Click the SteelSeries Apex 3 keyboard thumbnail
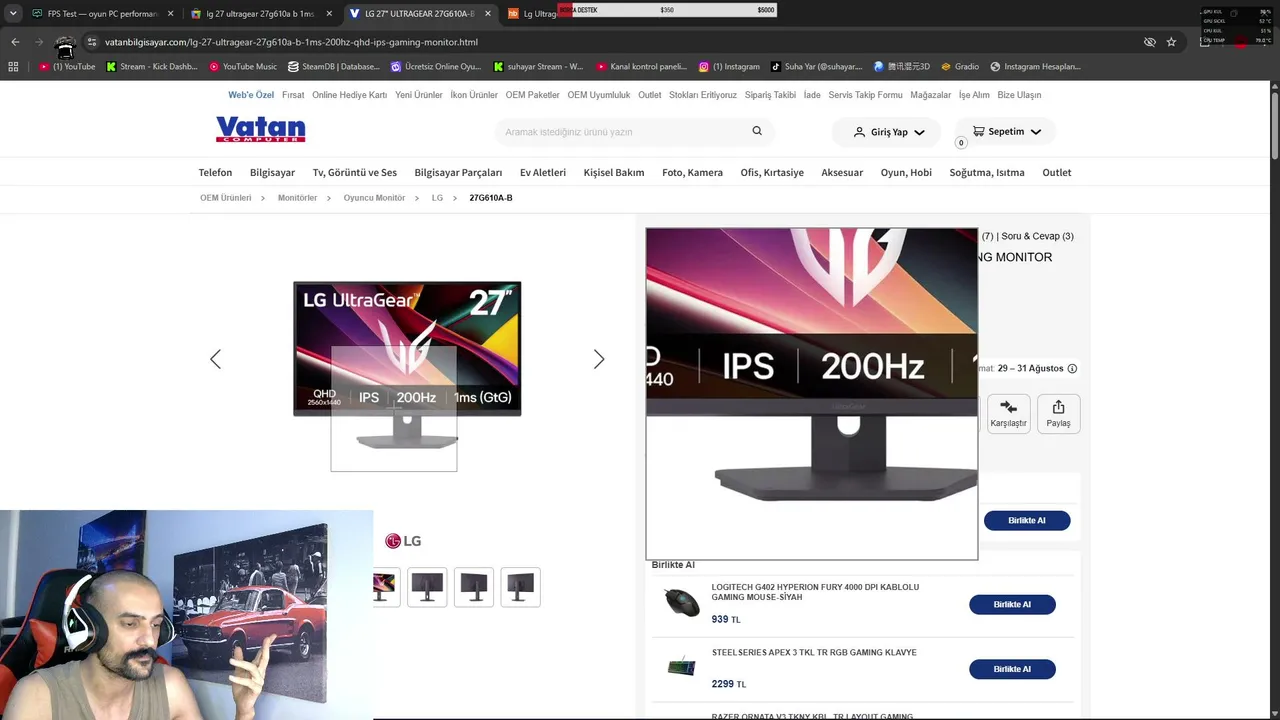This screenshot has height=720, width=1280. [x=682, y=666]
